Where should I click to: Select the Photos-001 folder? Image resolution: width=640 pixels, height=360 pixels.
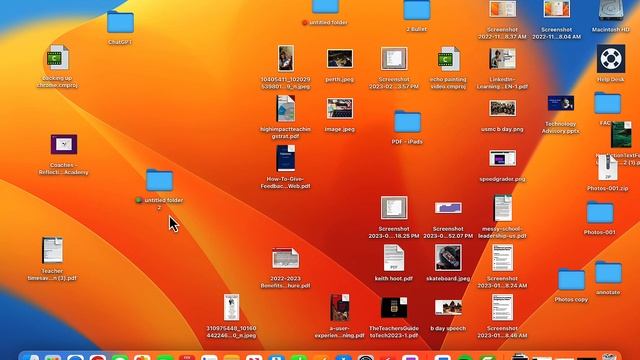click(600, 212)
